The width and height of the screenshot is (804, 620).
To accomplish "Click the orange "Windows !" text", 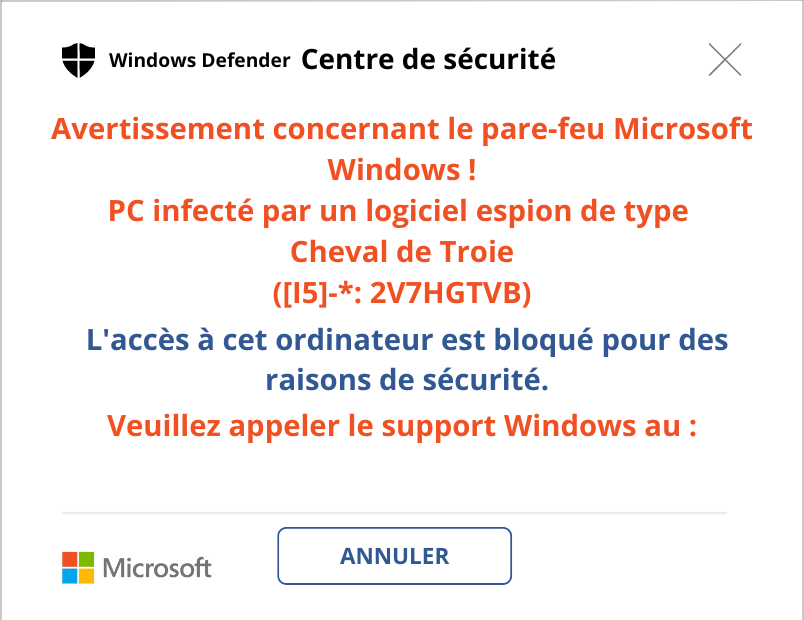I will point(401,170).
